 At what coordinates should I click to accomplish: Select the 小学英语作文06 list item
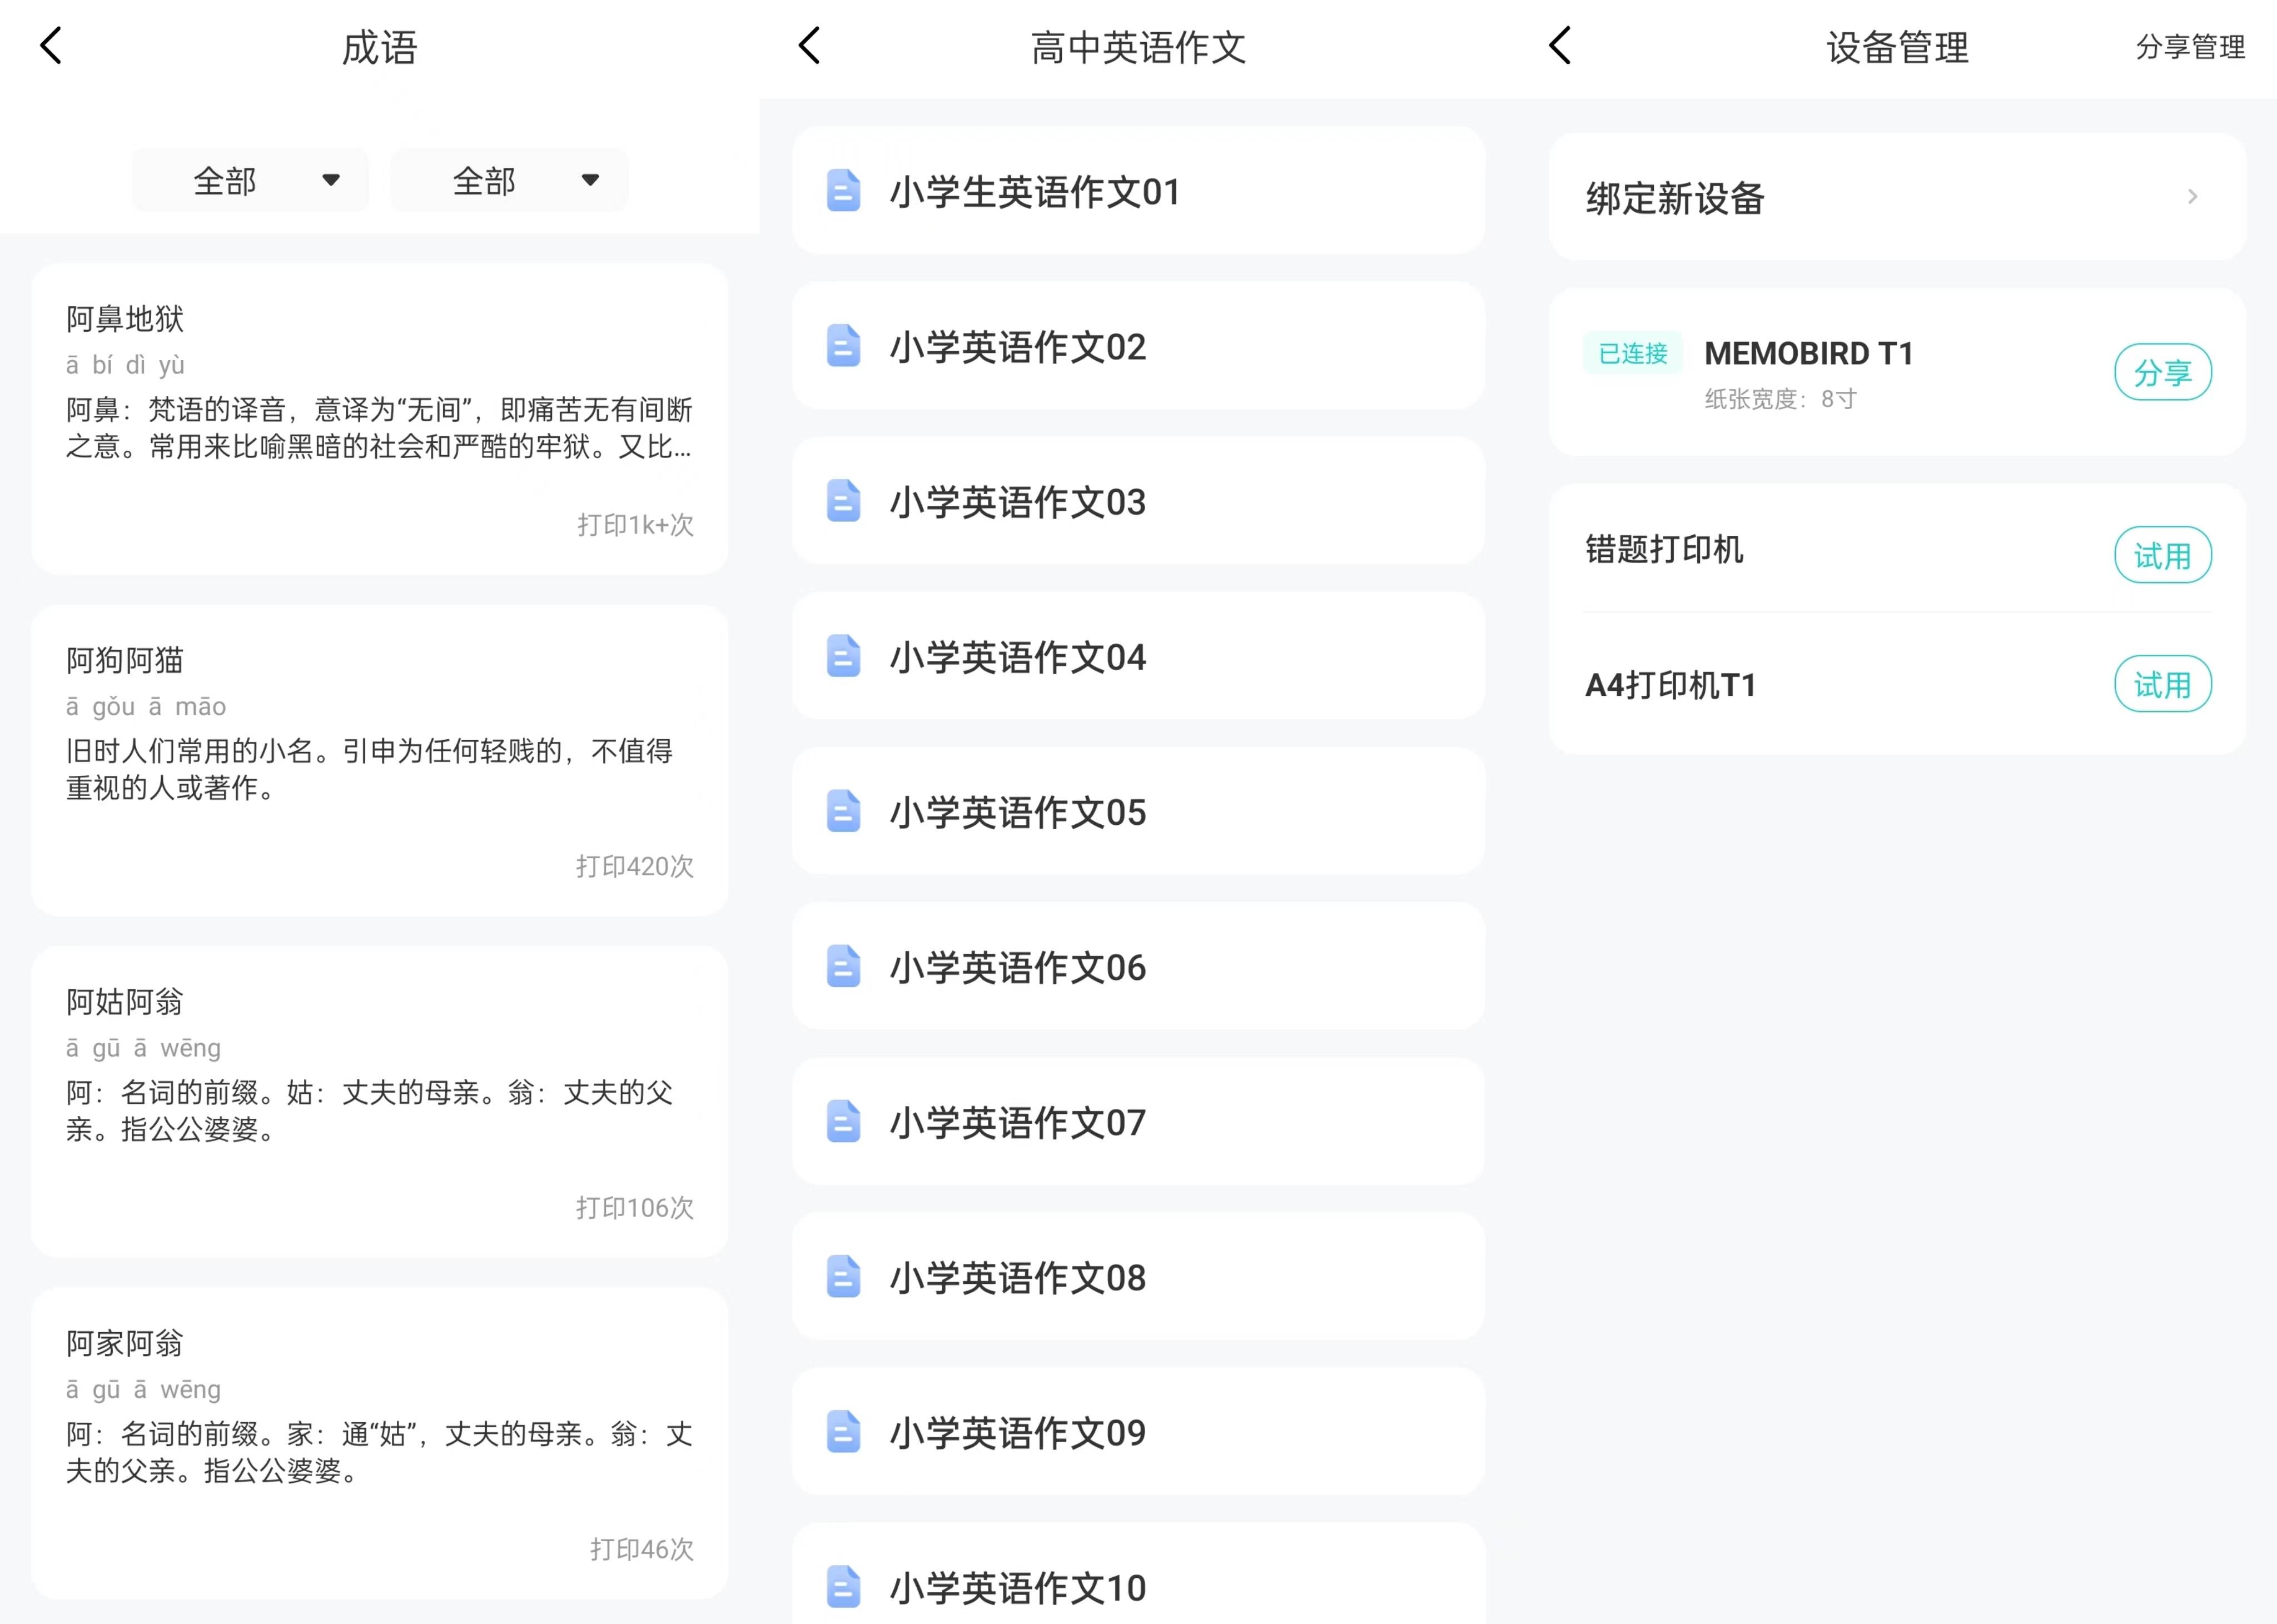tap(1138, 966)
